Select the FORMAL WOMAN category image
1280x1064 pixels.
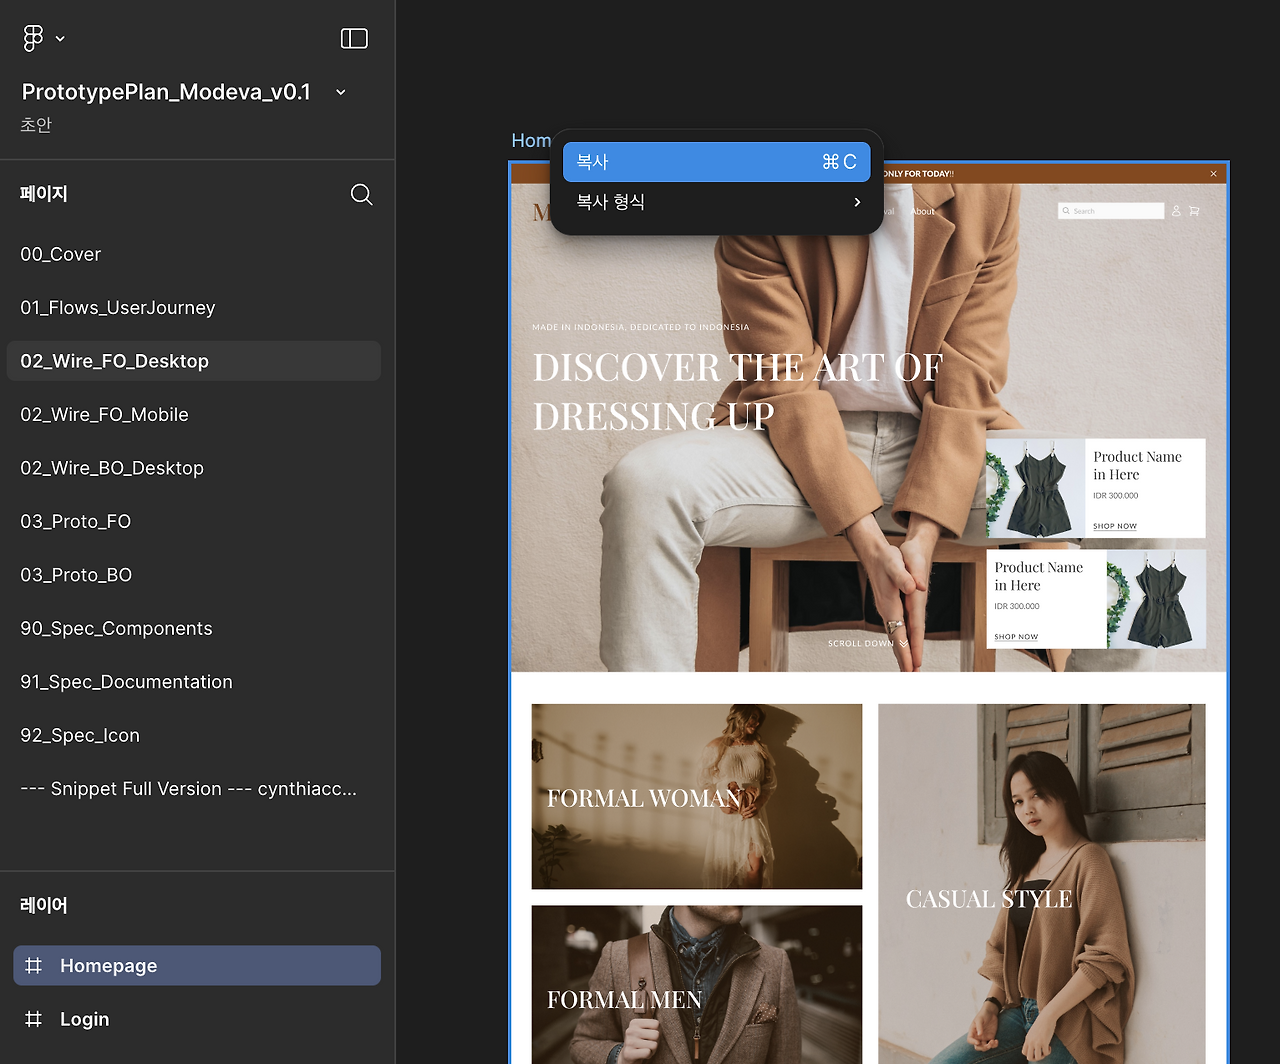pyautogui.click(x=697, y=797)
